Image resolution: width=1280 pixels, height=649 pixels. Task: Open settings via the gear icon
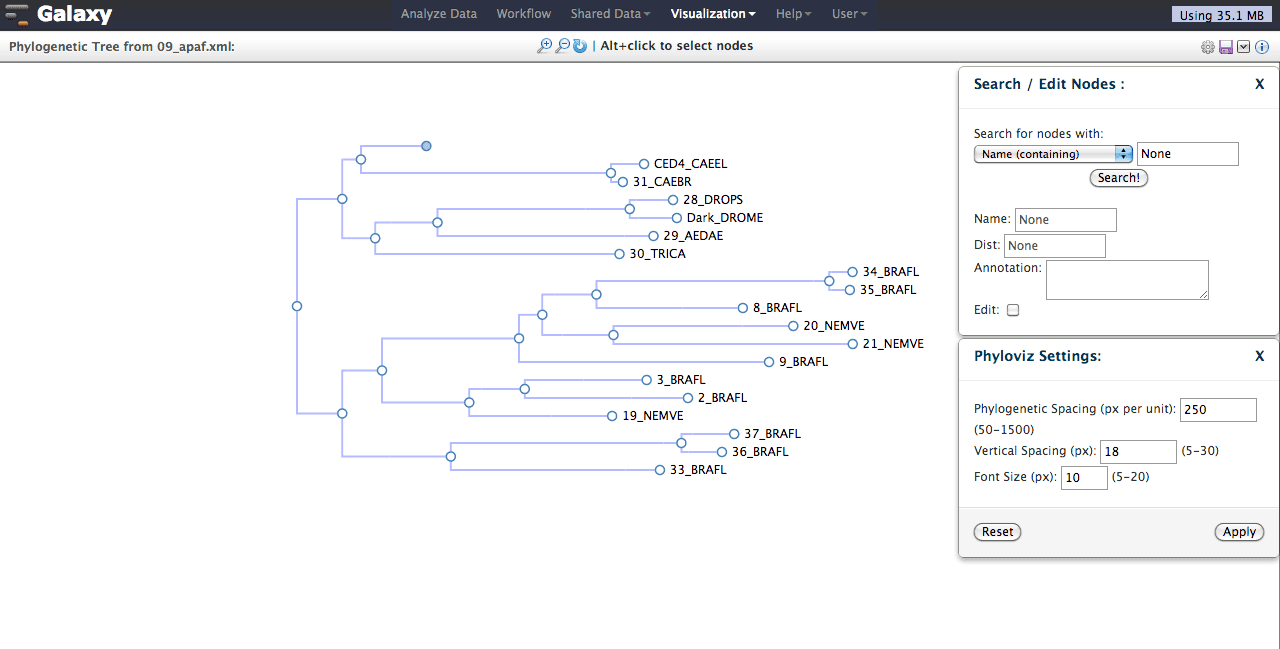tap(1207, 46)
